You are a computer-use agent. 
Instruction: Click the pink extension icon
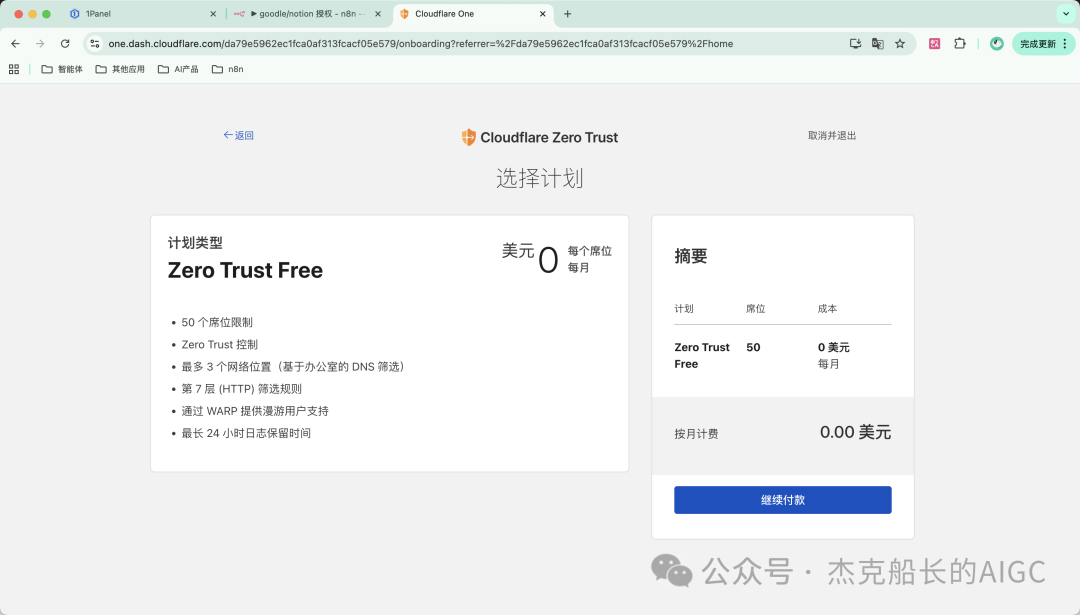click(x=935, y=43)
